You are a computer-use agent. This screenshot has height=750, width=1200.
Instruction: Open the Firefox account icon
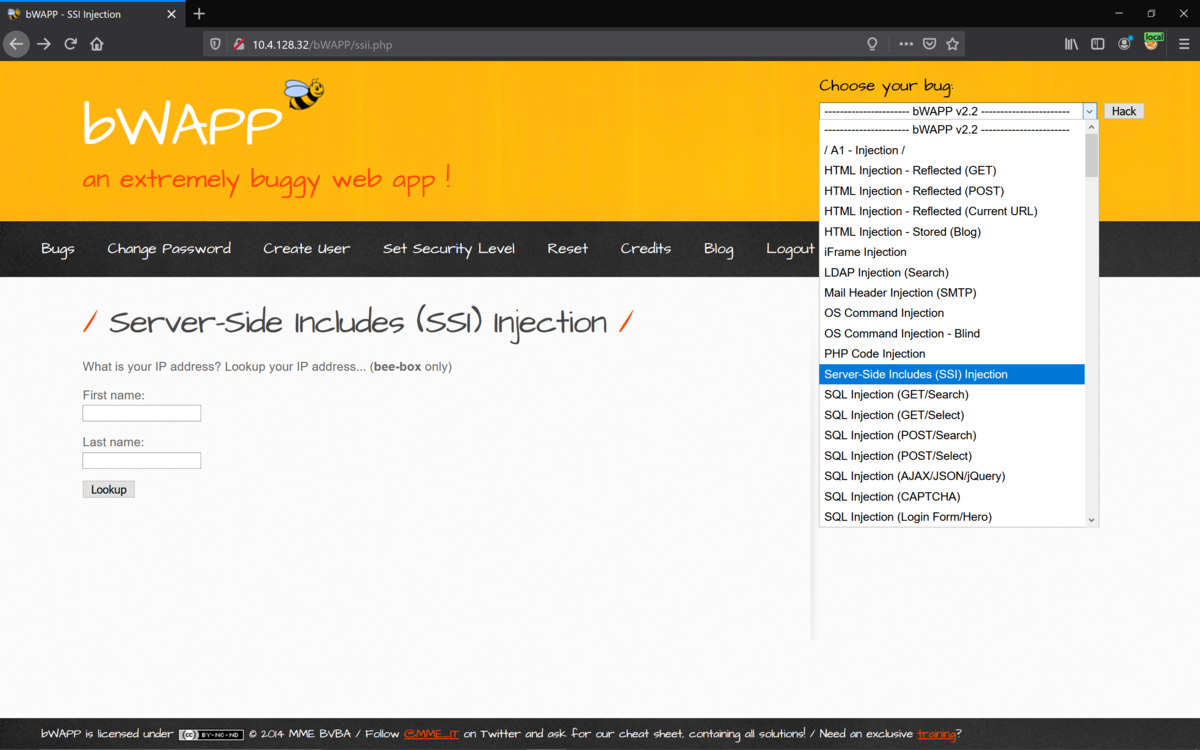(x=1125, y=44)
